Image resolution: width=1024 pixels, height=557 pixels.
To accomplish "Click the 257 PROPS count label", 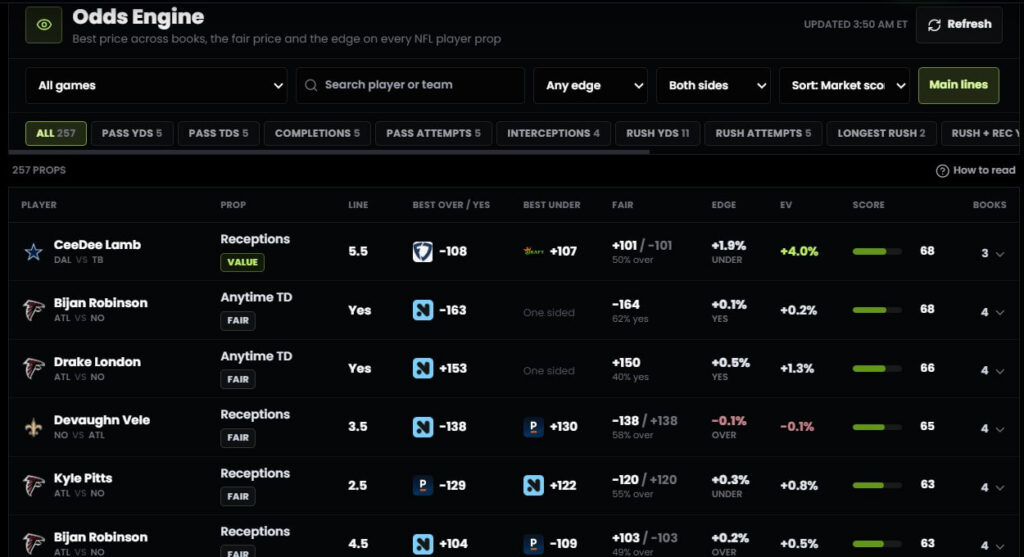I will (x=39, y=170).
